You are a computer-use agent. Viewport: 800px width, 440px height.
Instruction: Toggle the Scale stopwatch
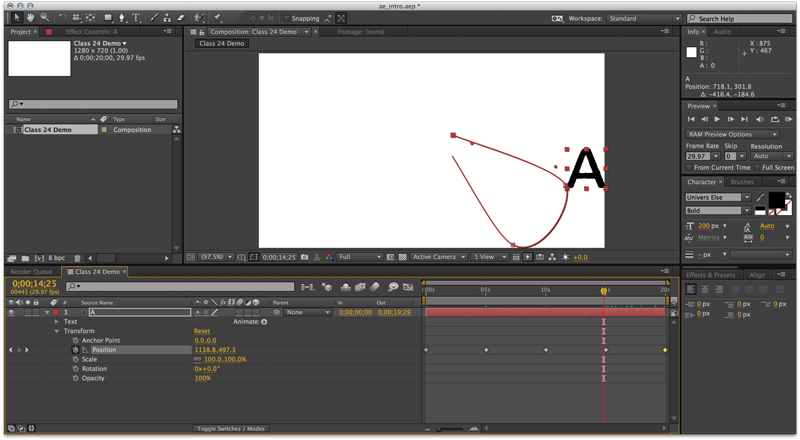click(75, 359)
